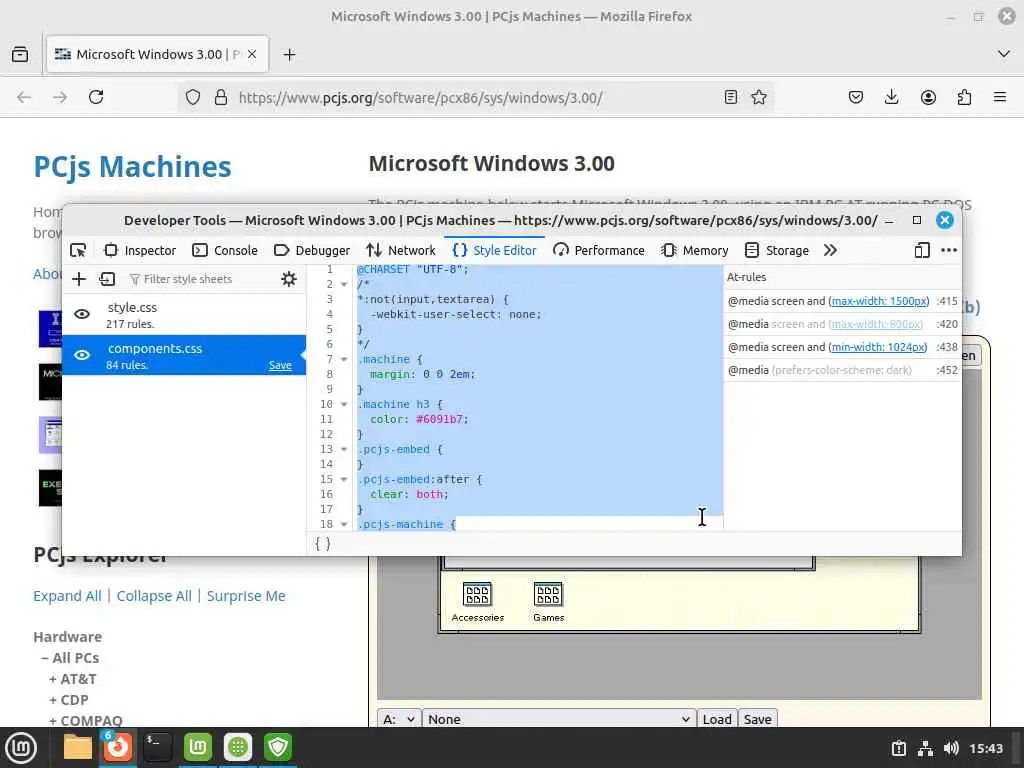Screen dimensions: 1024x768
Task: Select the Style Editor tab
Action: pyautogui.click(x=494, y=251)
